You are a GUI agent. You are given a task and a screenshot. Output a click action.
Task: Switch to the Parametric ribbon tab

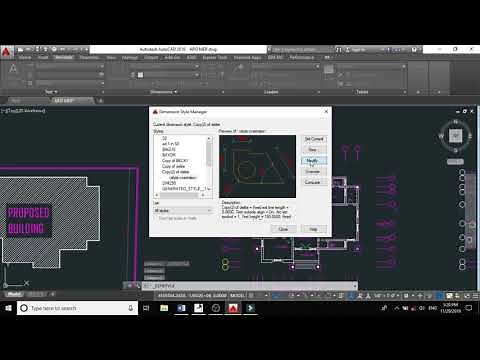click(x=89, y=57)
